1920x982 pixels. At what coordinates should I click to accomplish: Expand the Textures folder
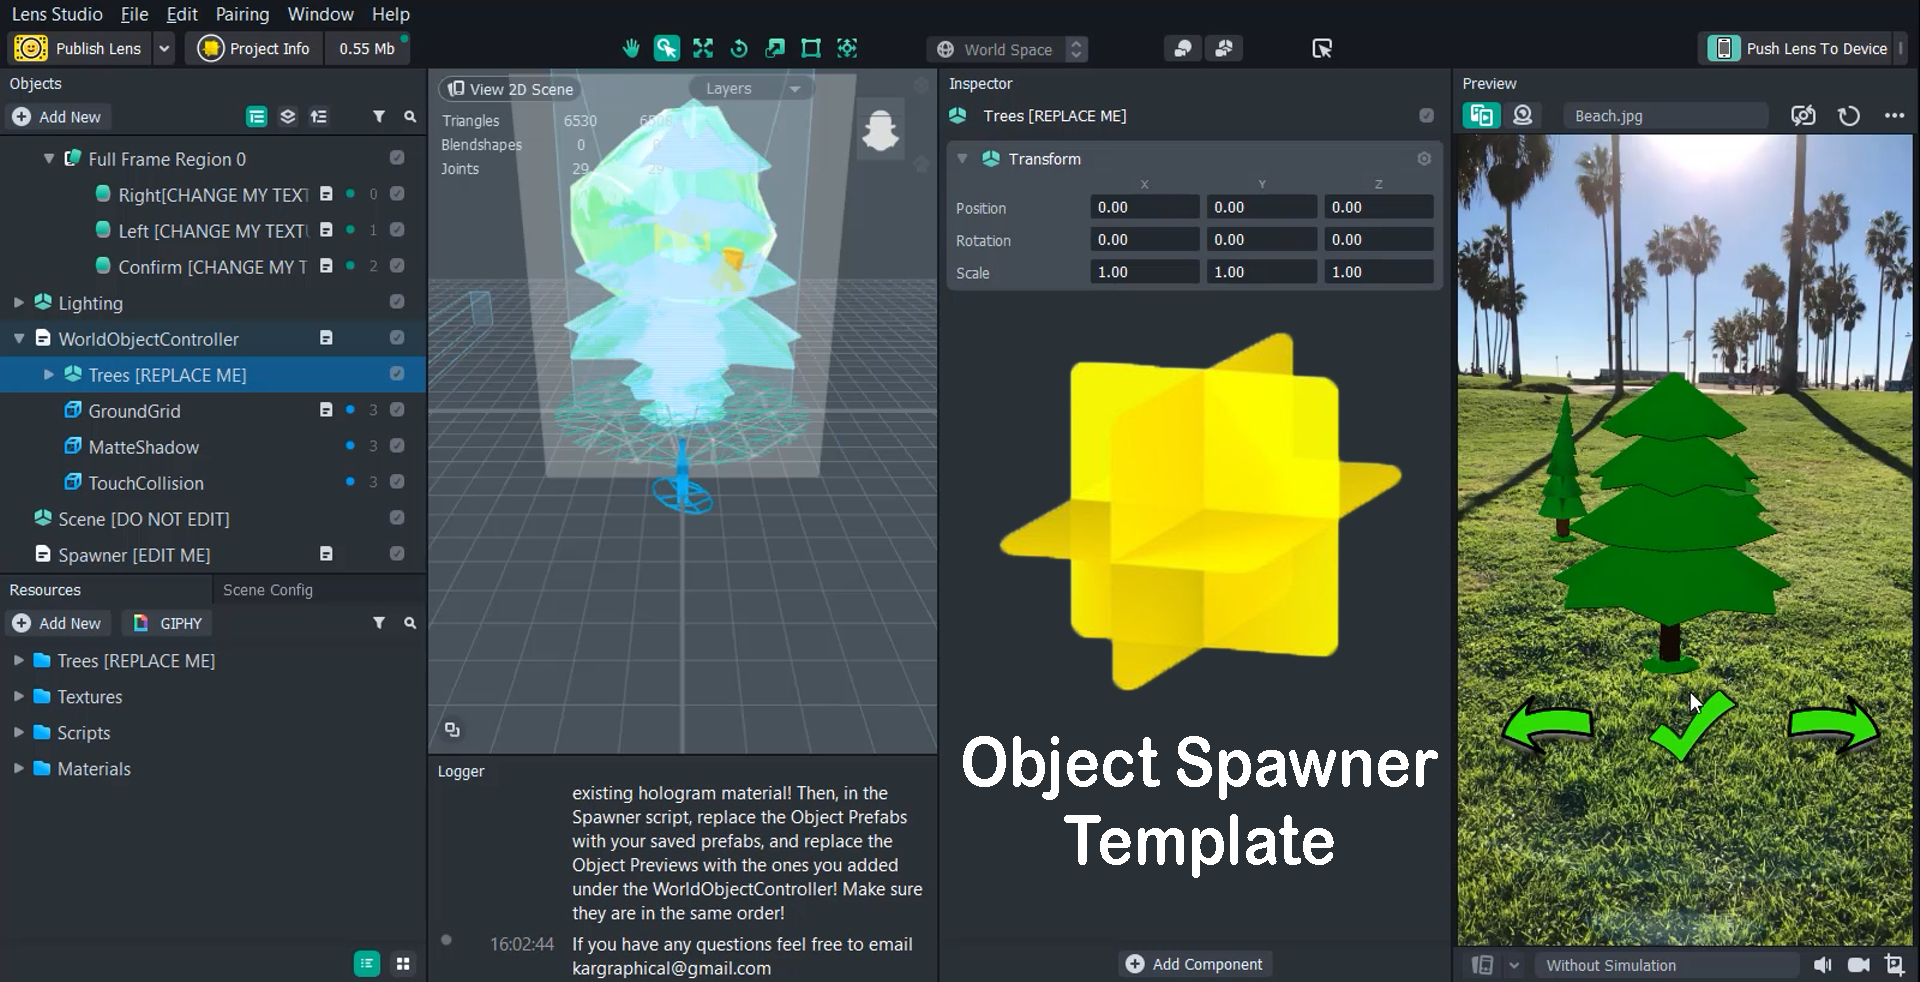pos(19,697)
